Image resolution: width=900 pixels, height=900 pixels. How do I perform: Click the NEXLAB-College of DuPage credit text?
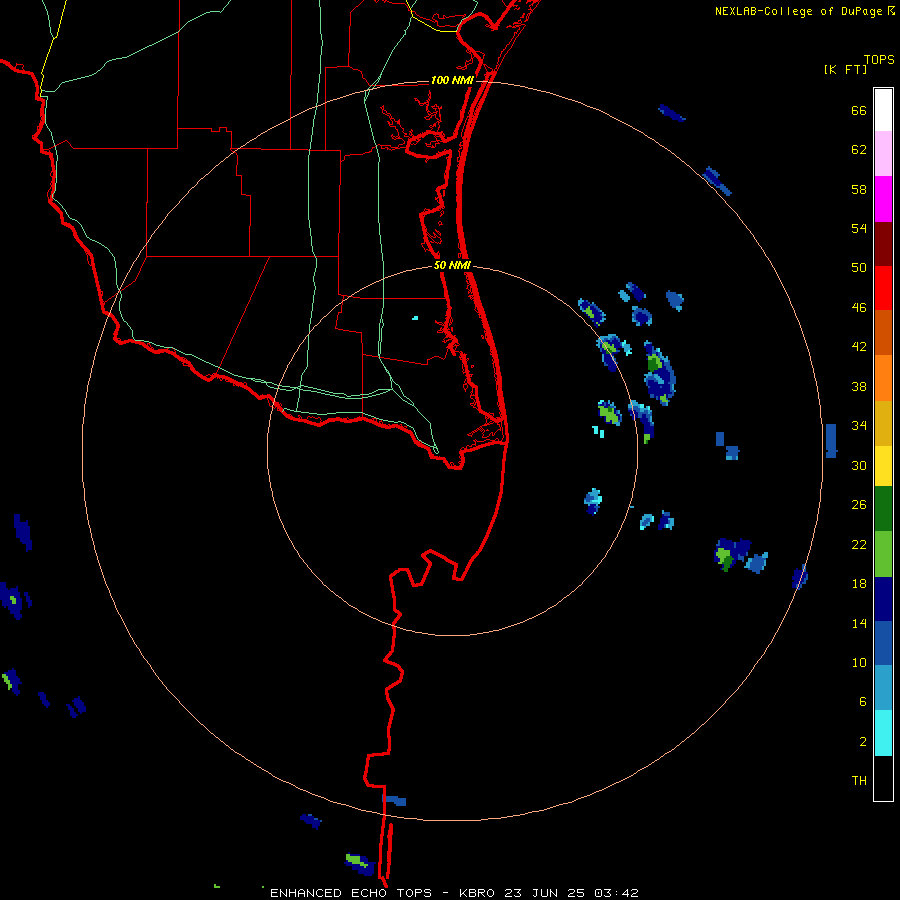[799, 11]
